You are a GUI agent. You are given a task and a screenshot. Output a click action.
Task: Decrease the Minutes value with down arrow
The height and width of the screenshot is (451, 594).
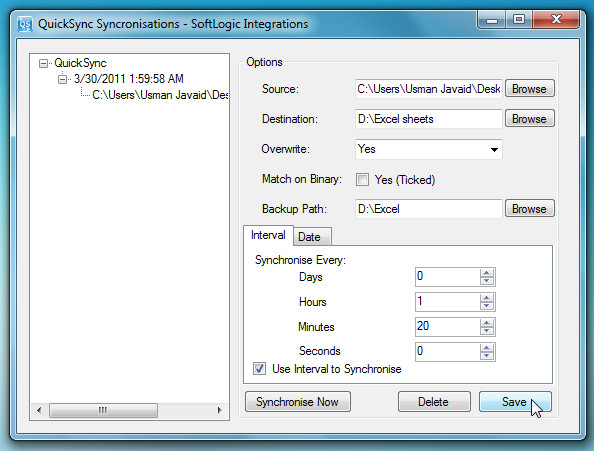point(487,331)
